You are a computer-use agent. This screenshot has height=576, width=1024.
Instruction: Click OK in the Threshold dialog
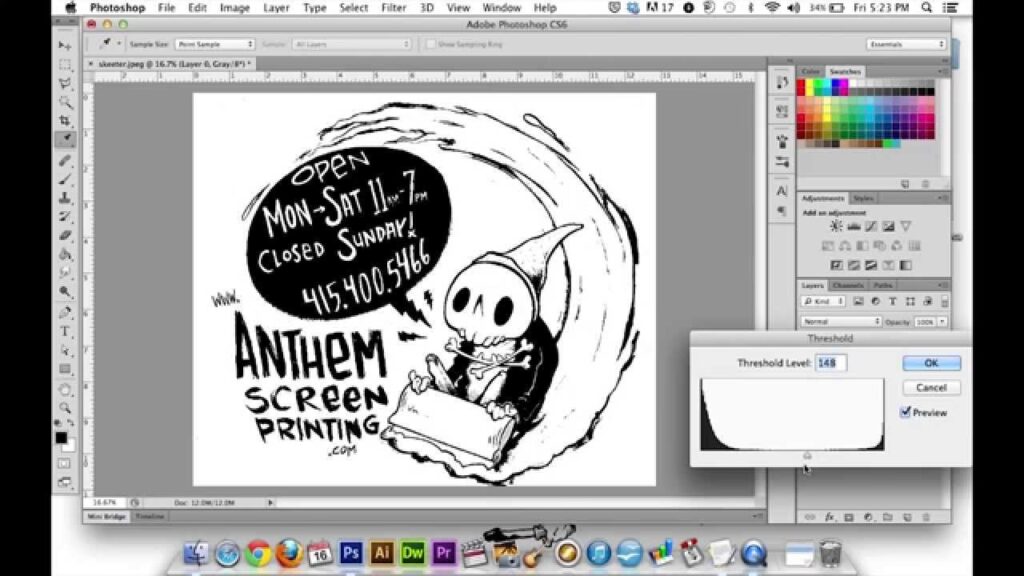coord(931,363)
